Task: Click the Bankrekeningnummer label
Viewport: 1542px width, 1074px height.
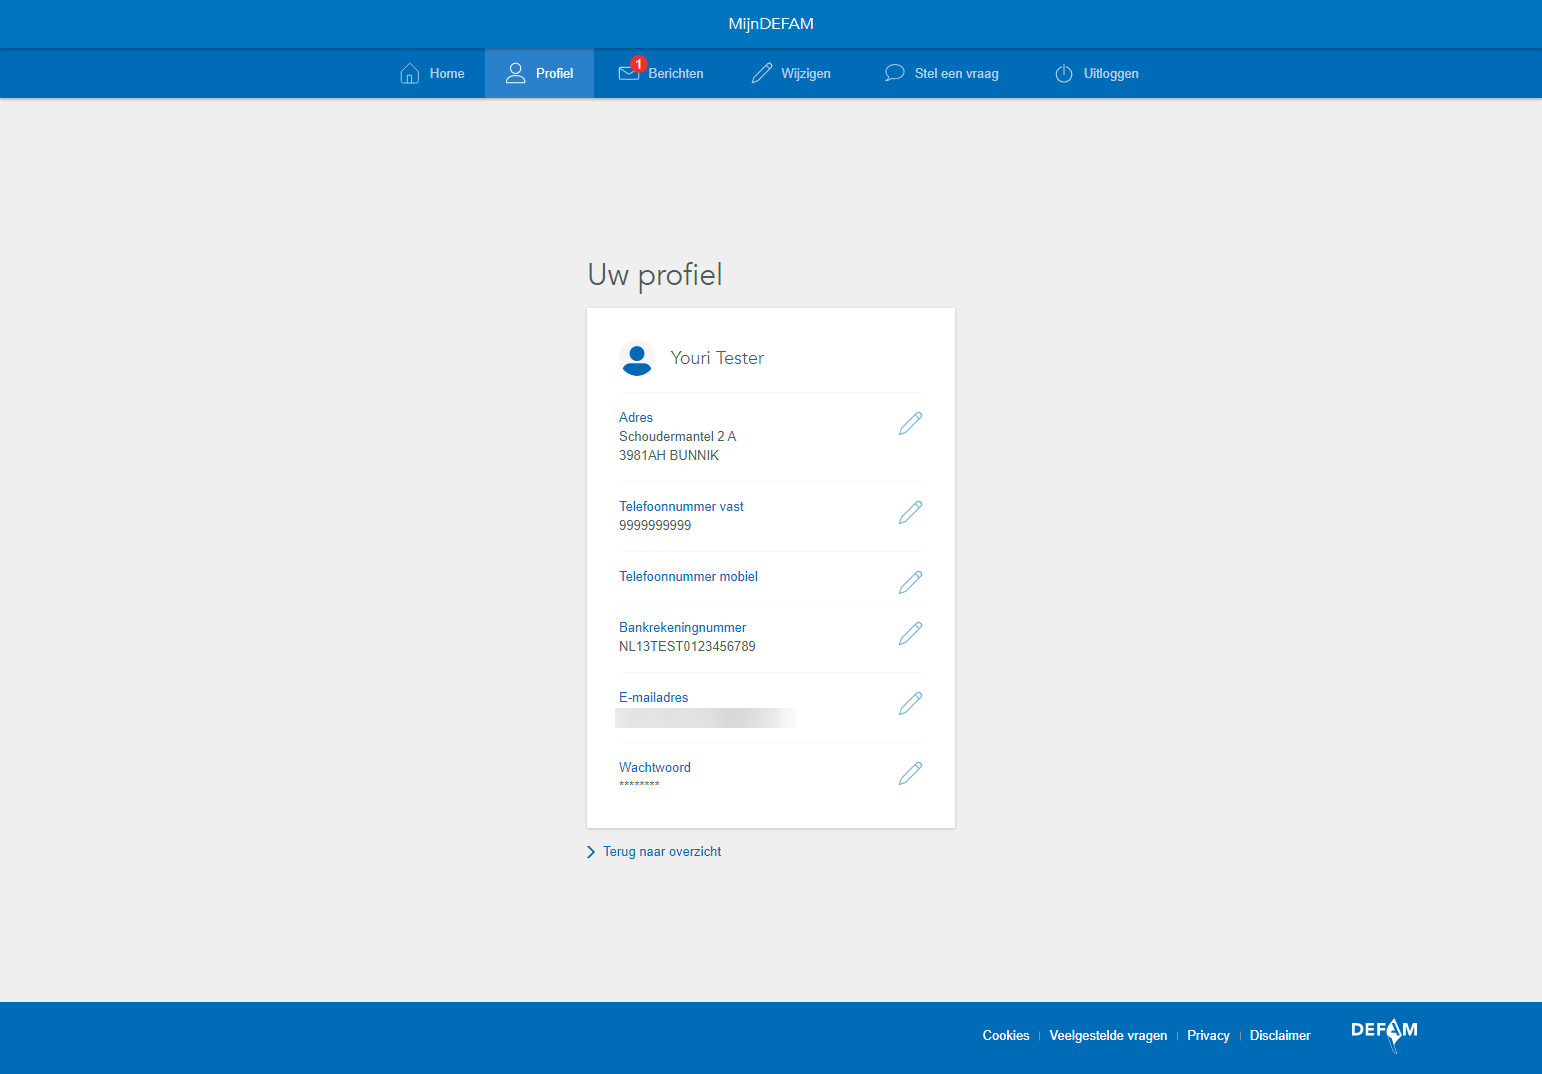Action: coord(682,628)
